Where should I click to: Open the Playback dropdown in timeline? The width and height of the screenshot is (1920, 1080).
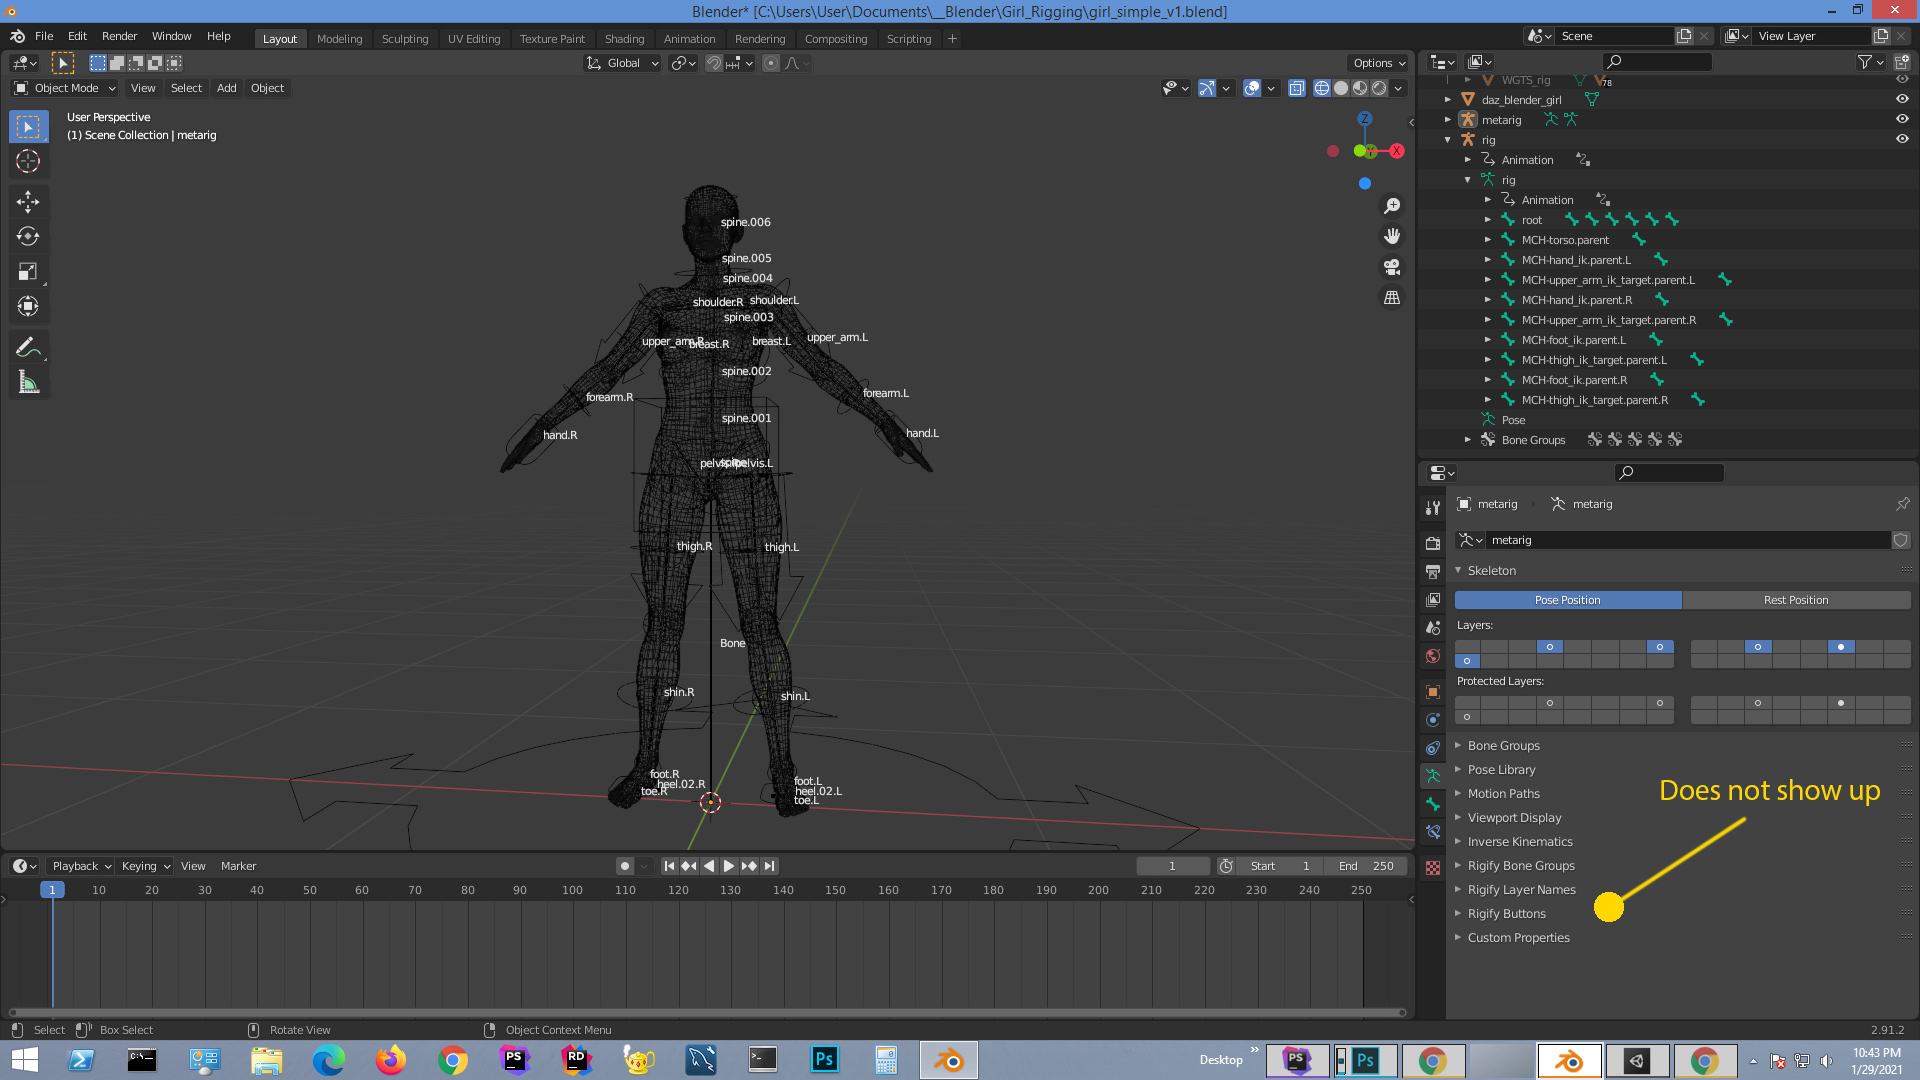click(x=81, y=866)
